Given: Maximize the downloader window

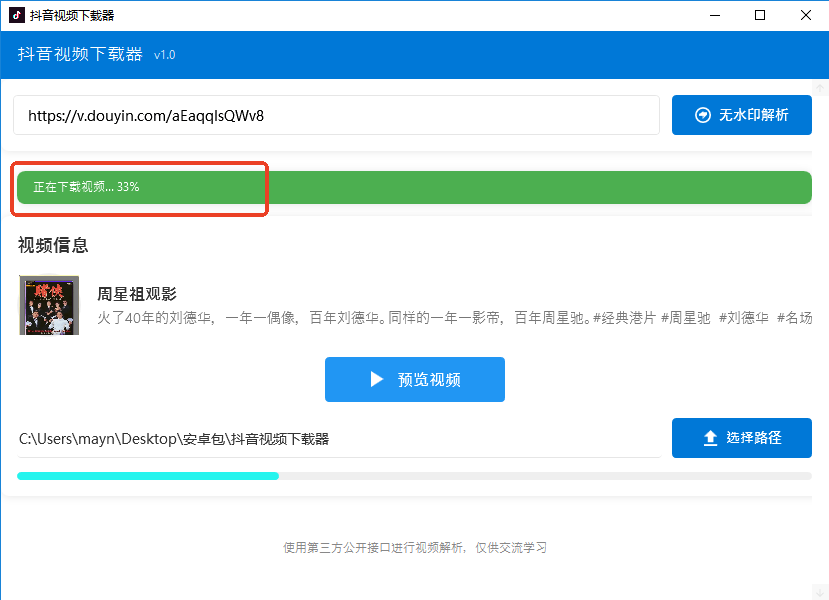Looking at the screenshot, I should [x=760, y=15].
